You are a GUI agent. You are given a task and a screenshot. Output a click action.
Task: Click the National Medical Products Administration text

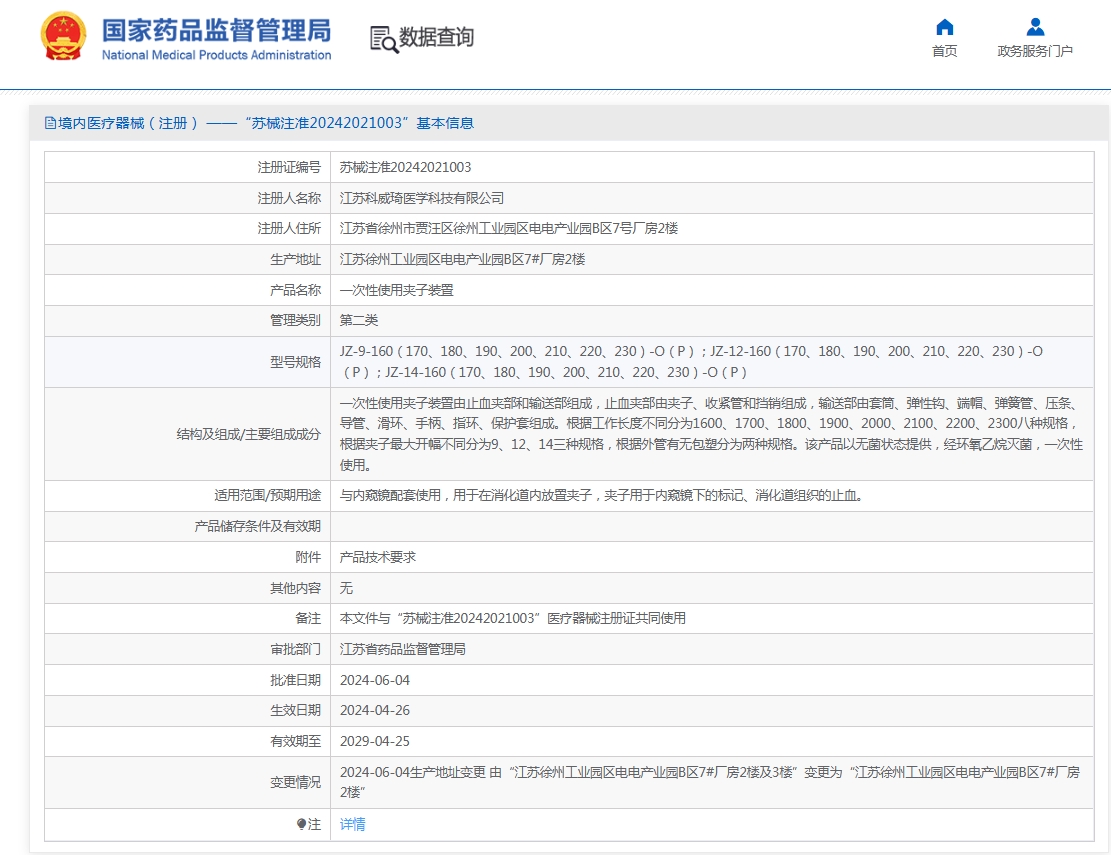[x=216, y=55]
